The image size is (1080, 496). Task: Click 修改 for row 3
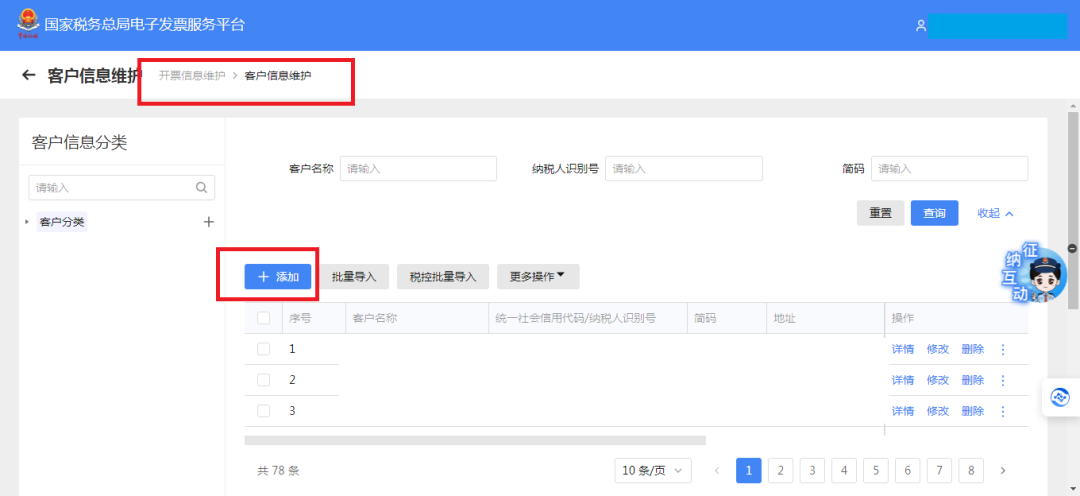point(938,411)
